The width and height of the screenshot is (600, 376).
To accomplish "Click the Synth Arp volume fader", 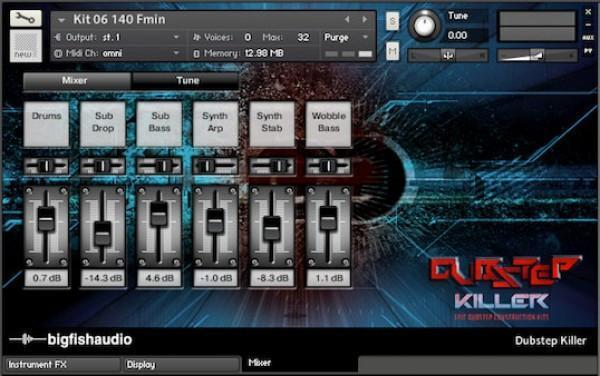I will 215,221.
